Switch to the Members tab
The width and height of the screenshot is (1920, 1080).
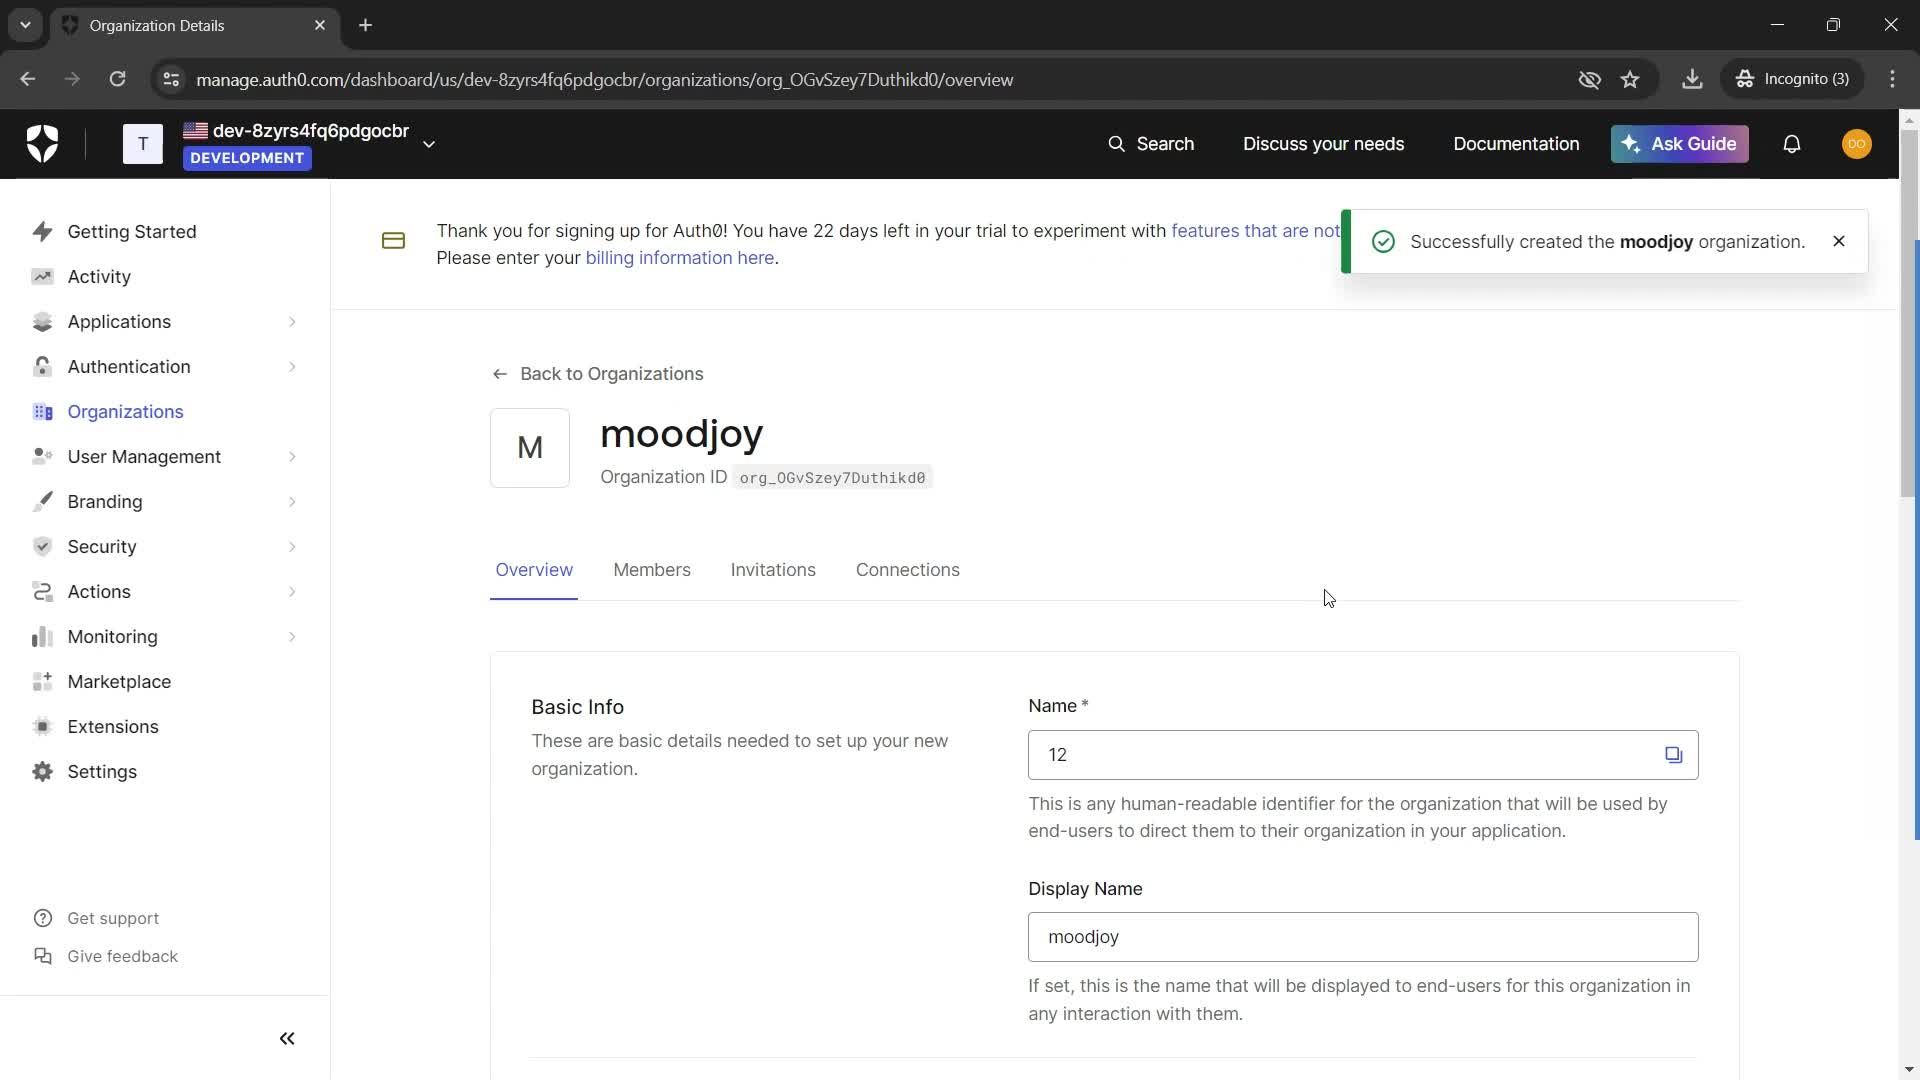click(652, 570)
